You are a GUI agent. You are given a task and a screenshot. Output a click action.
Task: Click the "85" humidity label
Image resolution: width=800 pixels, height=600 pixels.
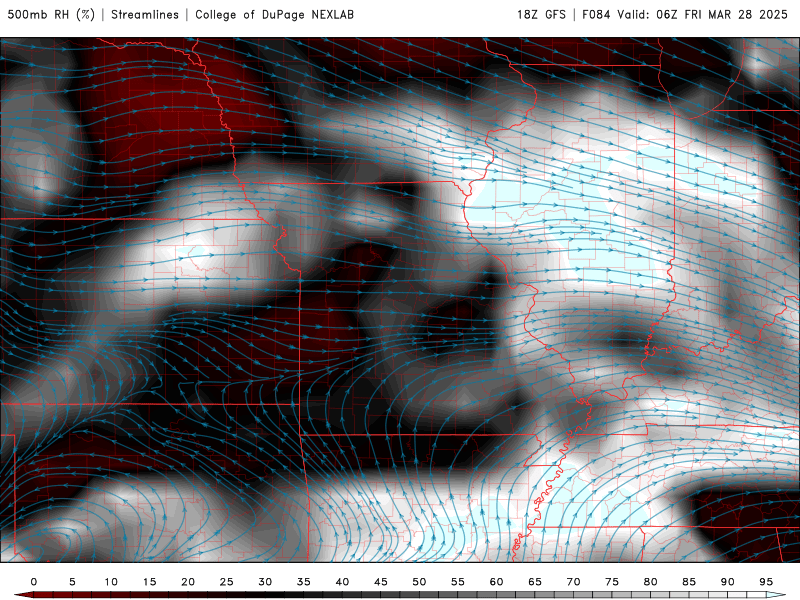[x=689, y=582]
